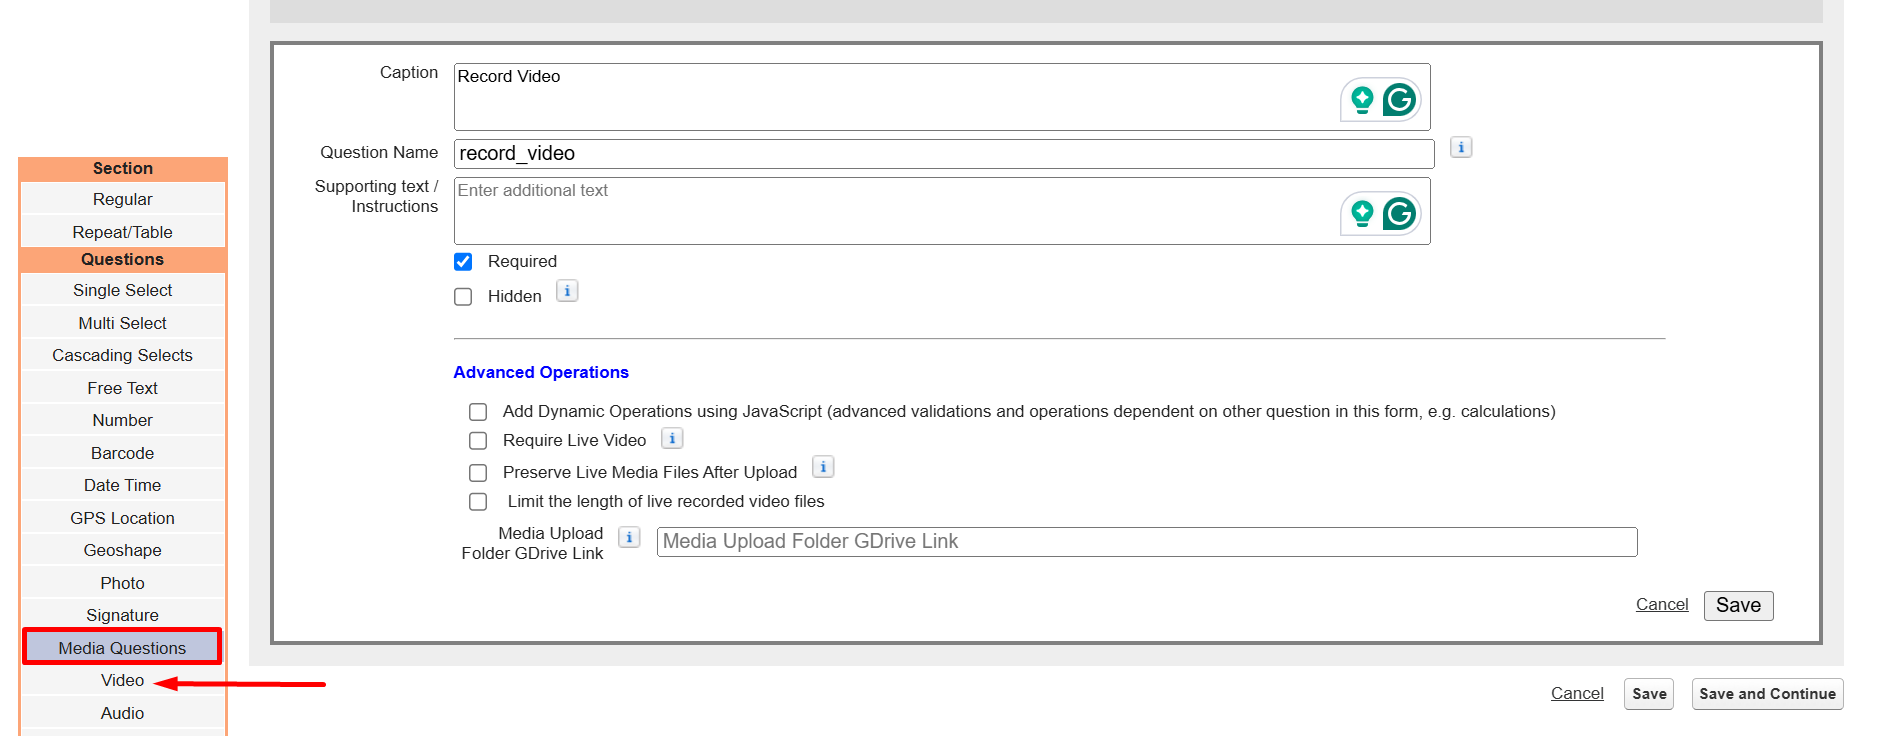Viewport: 1878px width, 736px height.
Task: Click the Supporting text / Instructions text area
Action: point(942,211)
